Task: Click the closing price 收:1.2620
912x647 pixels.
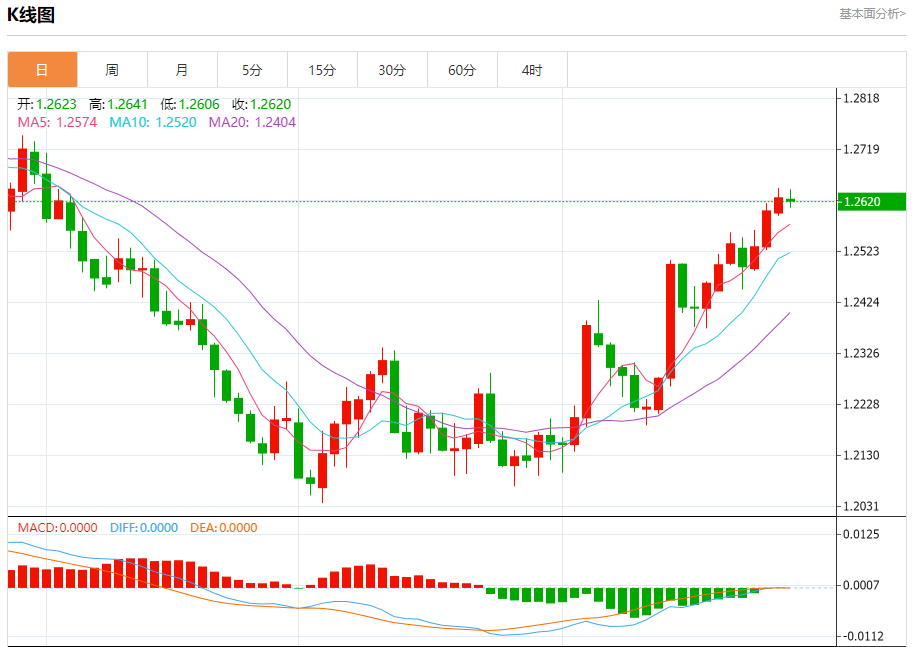Action: (261, 104)
